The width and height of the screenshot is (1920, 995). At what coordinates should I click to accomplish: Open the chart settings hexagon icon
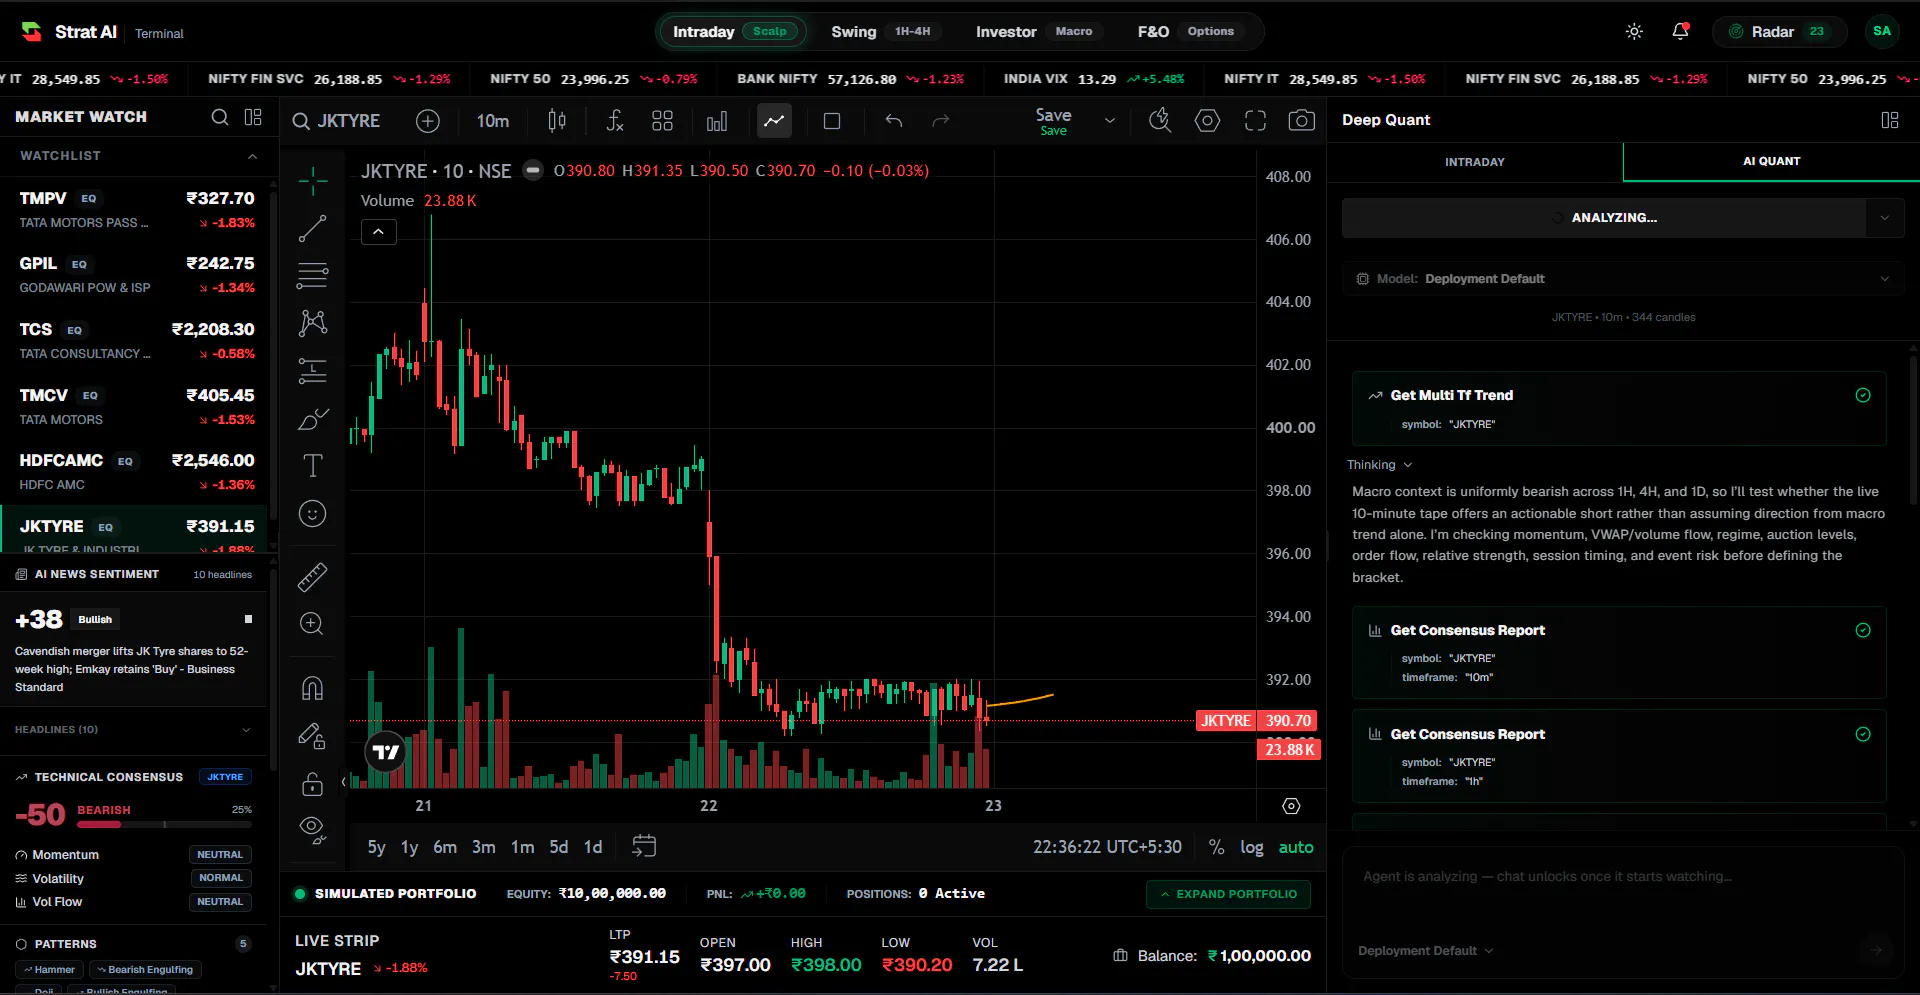[1208, 121]
